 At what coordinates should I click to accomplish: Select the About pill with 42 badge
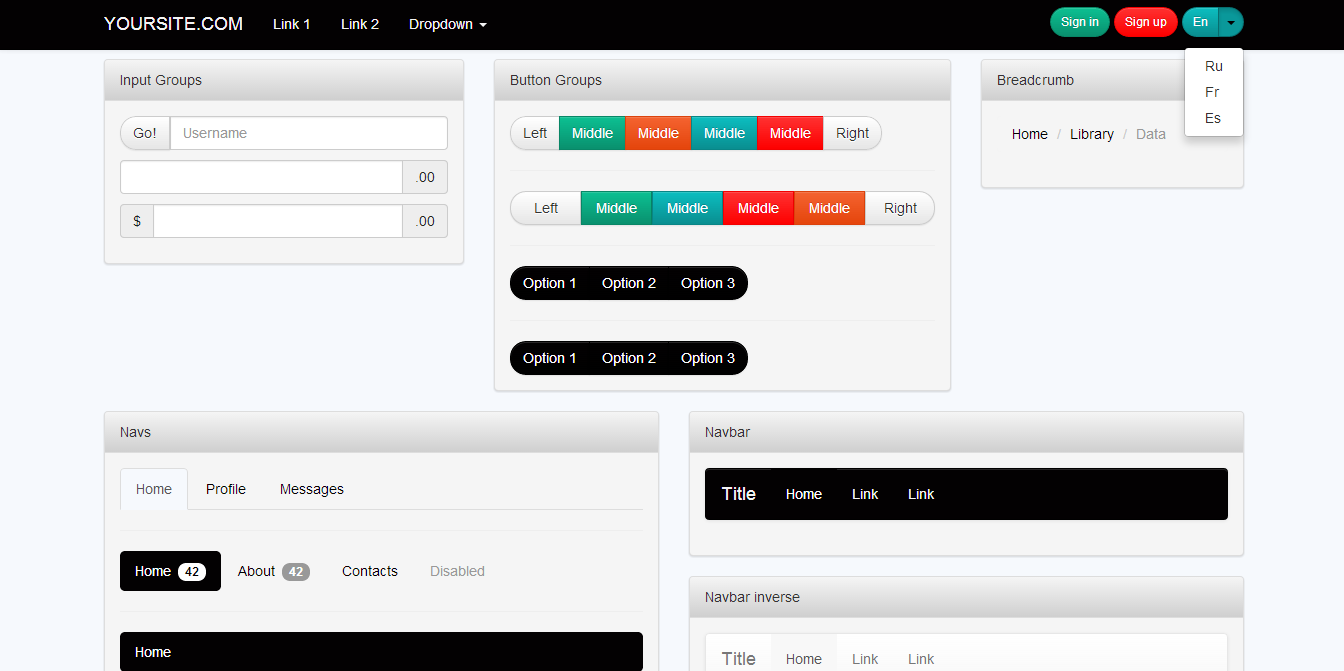click(x=273, y=571)
